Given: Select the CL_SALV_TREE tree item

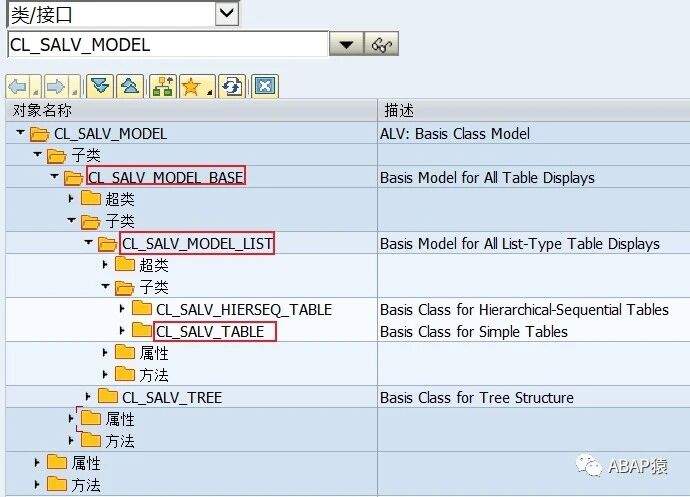Looking at the screenshot, I should tap(172, 398).
